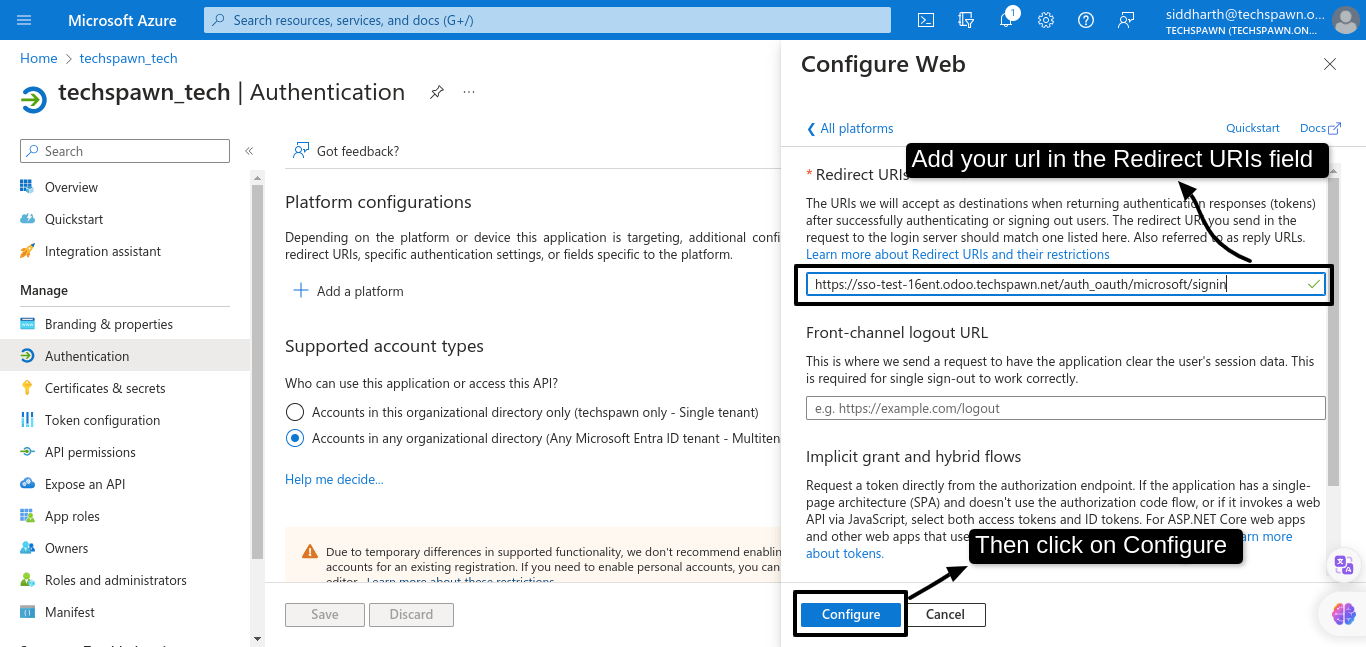Open the hamburger portal menu
The height and width of the screenshot is (647, 1366).
pos(24,20)
